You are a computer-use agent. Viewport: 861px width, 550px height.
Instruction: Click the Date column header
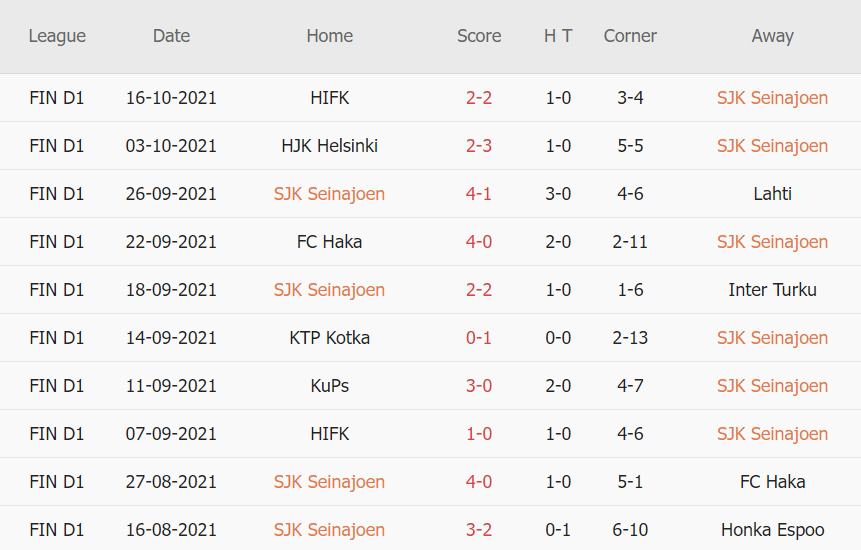[x=171, y=36]
